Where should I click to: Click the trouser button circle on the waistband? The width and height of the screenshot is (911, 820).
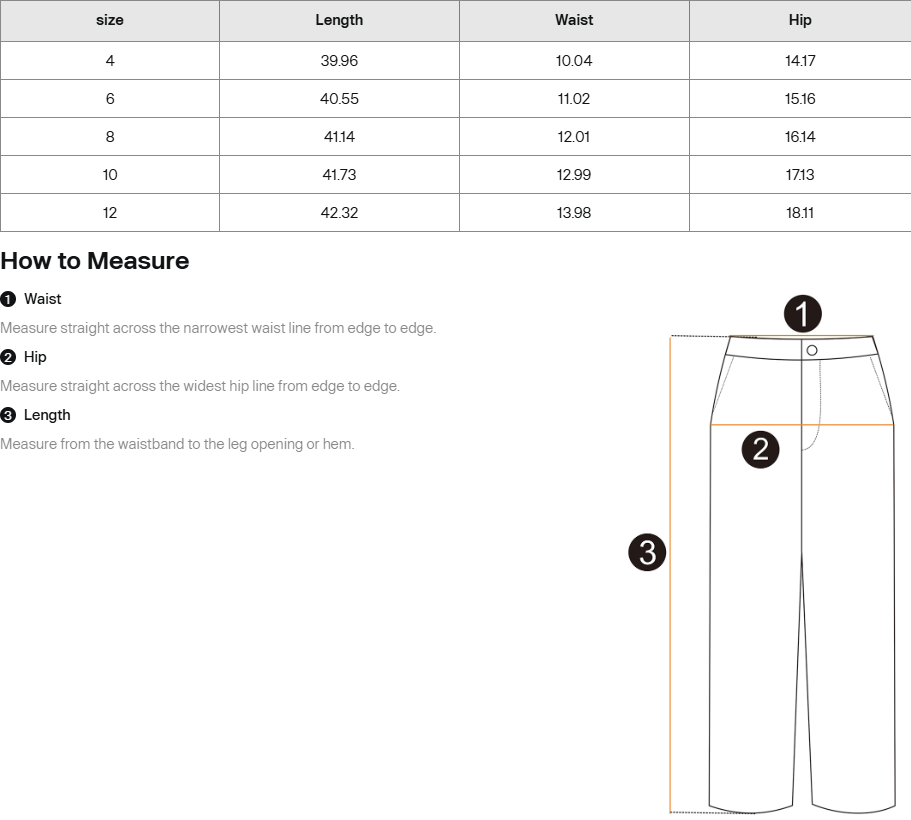[812, 350]
